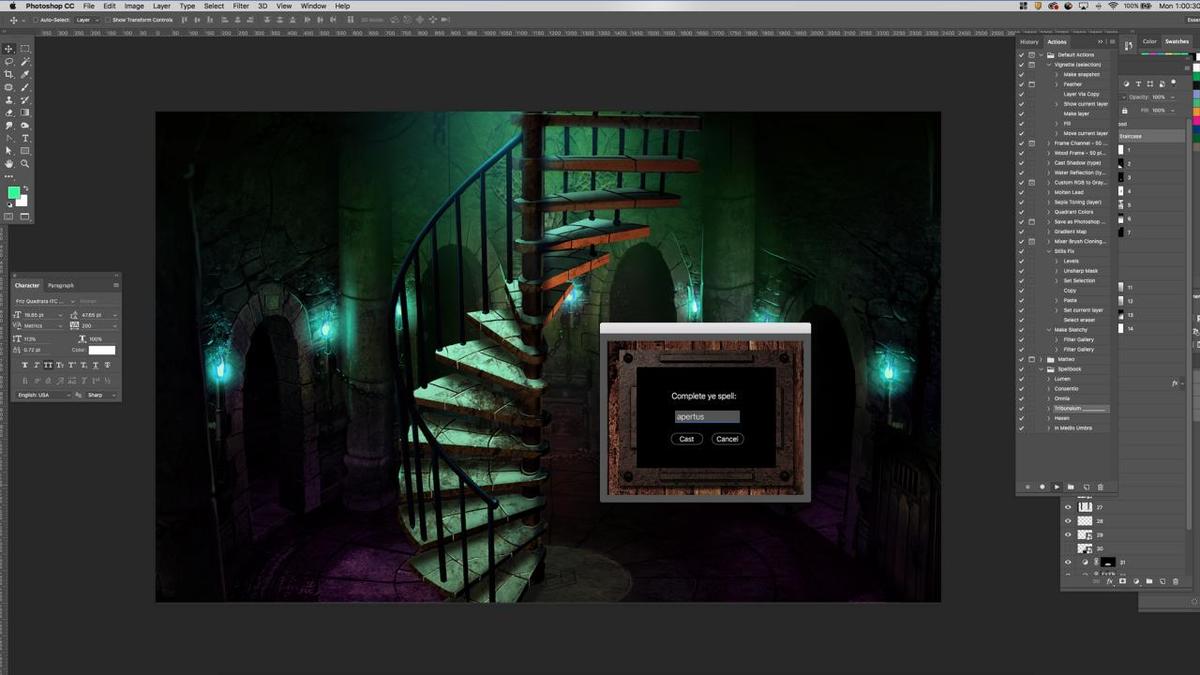The height and width of the screenshot is (675, 1200).
Task: Add a layer mask
Action: 1122,581
